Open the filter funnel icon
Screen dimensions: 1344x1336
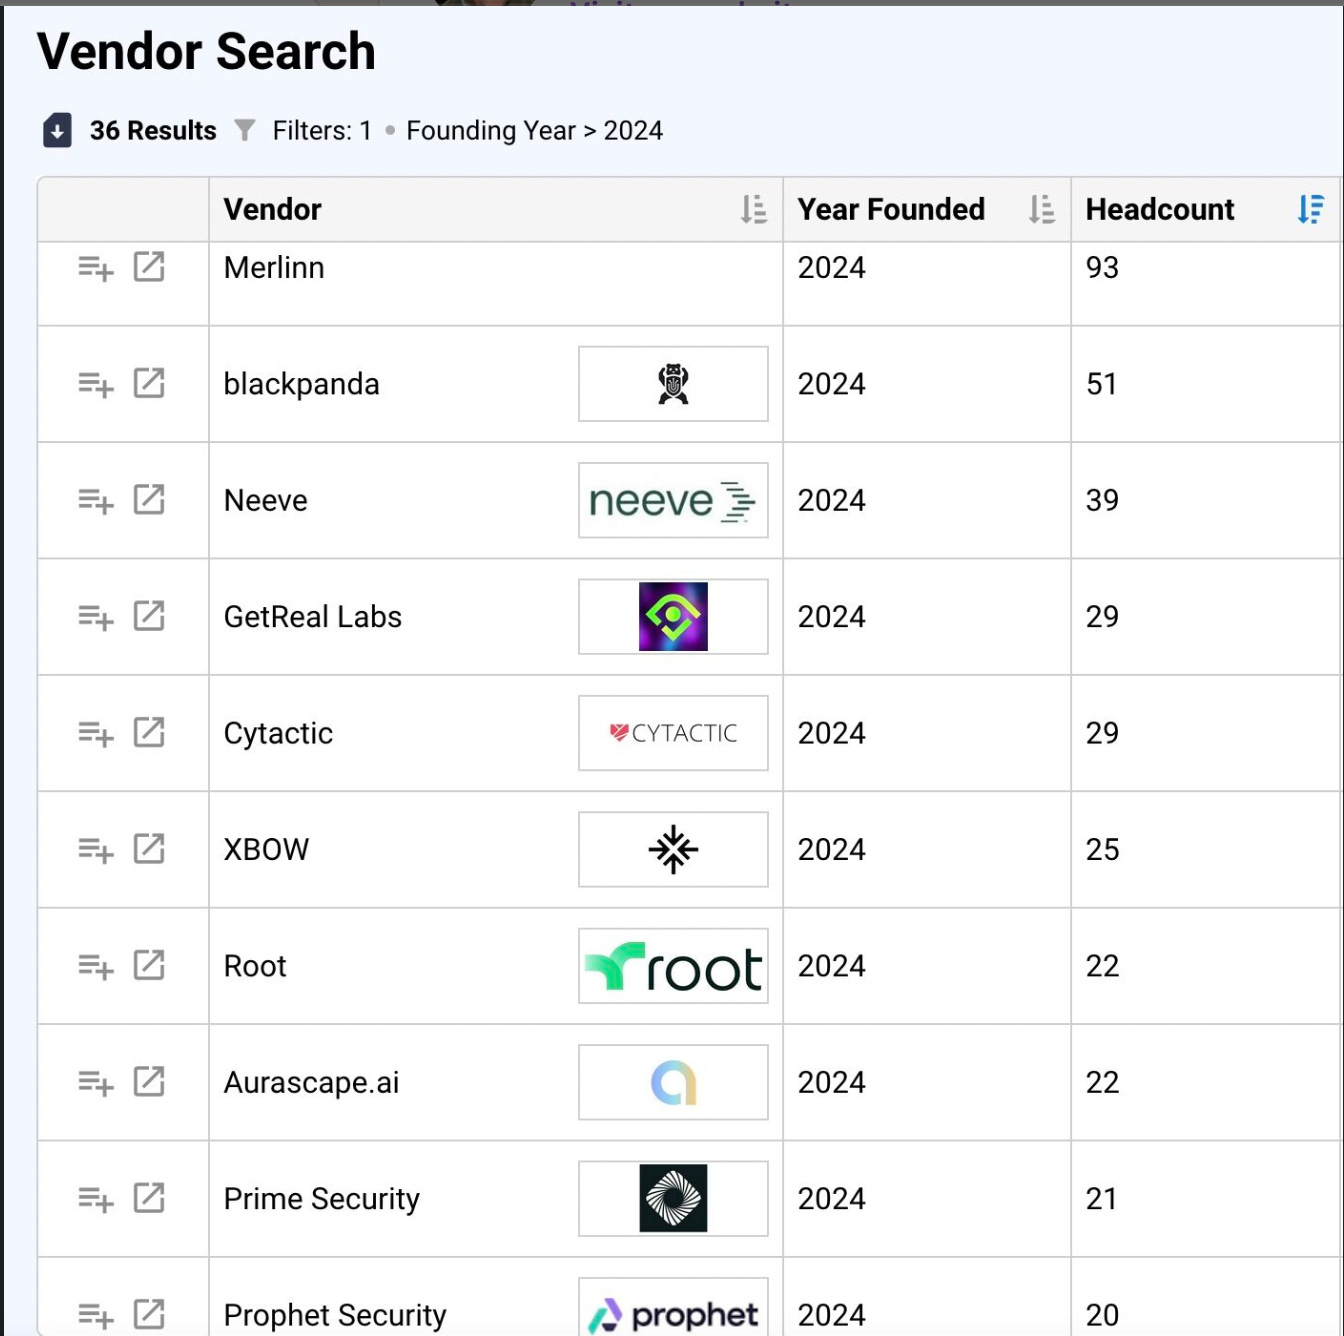pos(245,130)
